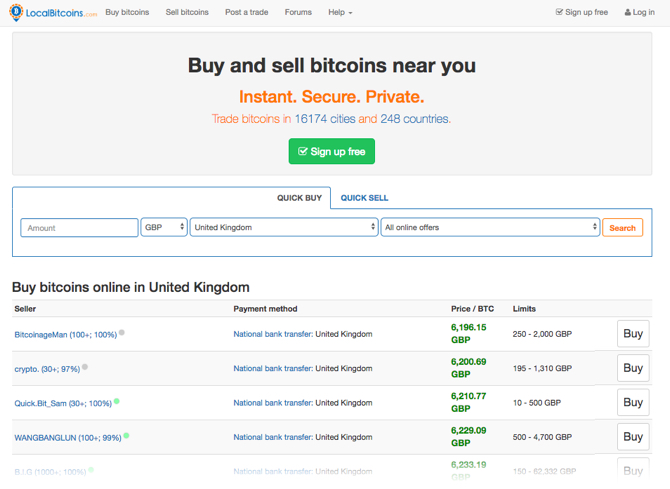Image resolution: width=670 pixels, height=489 pixels.
Task: Open National bank transfer link in Quick.Bit_Sam row
Action: 273,403
